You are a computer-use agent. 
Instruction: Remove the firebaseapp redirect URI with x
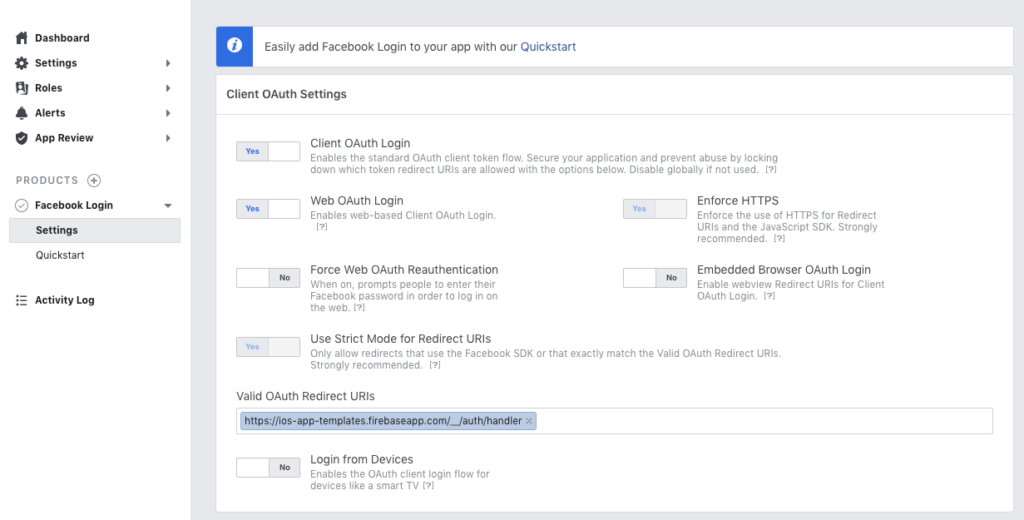coord(529,421)
